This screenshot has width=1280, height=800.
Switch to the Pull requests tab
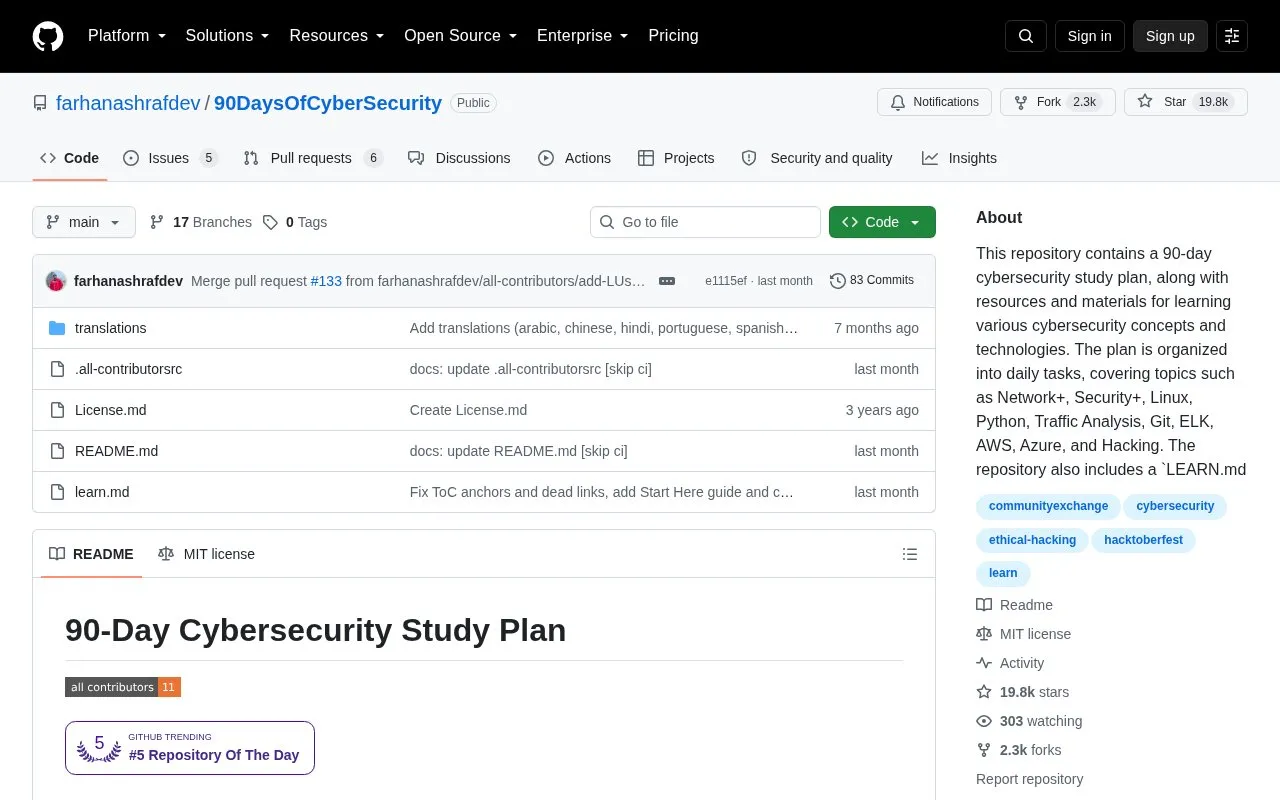(313, 158)
